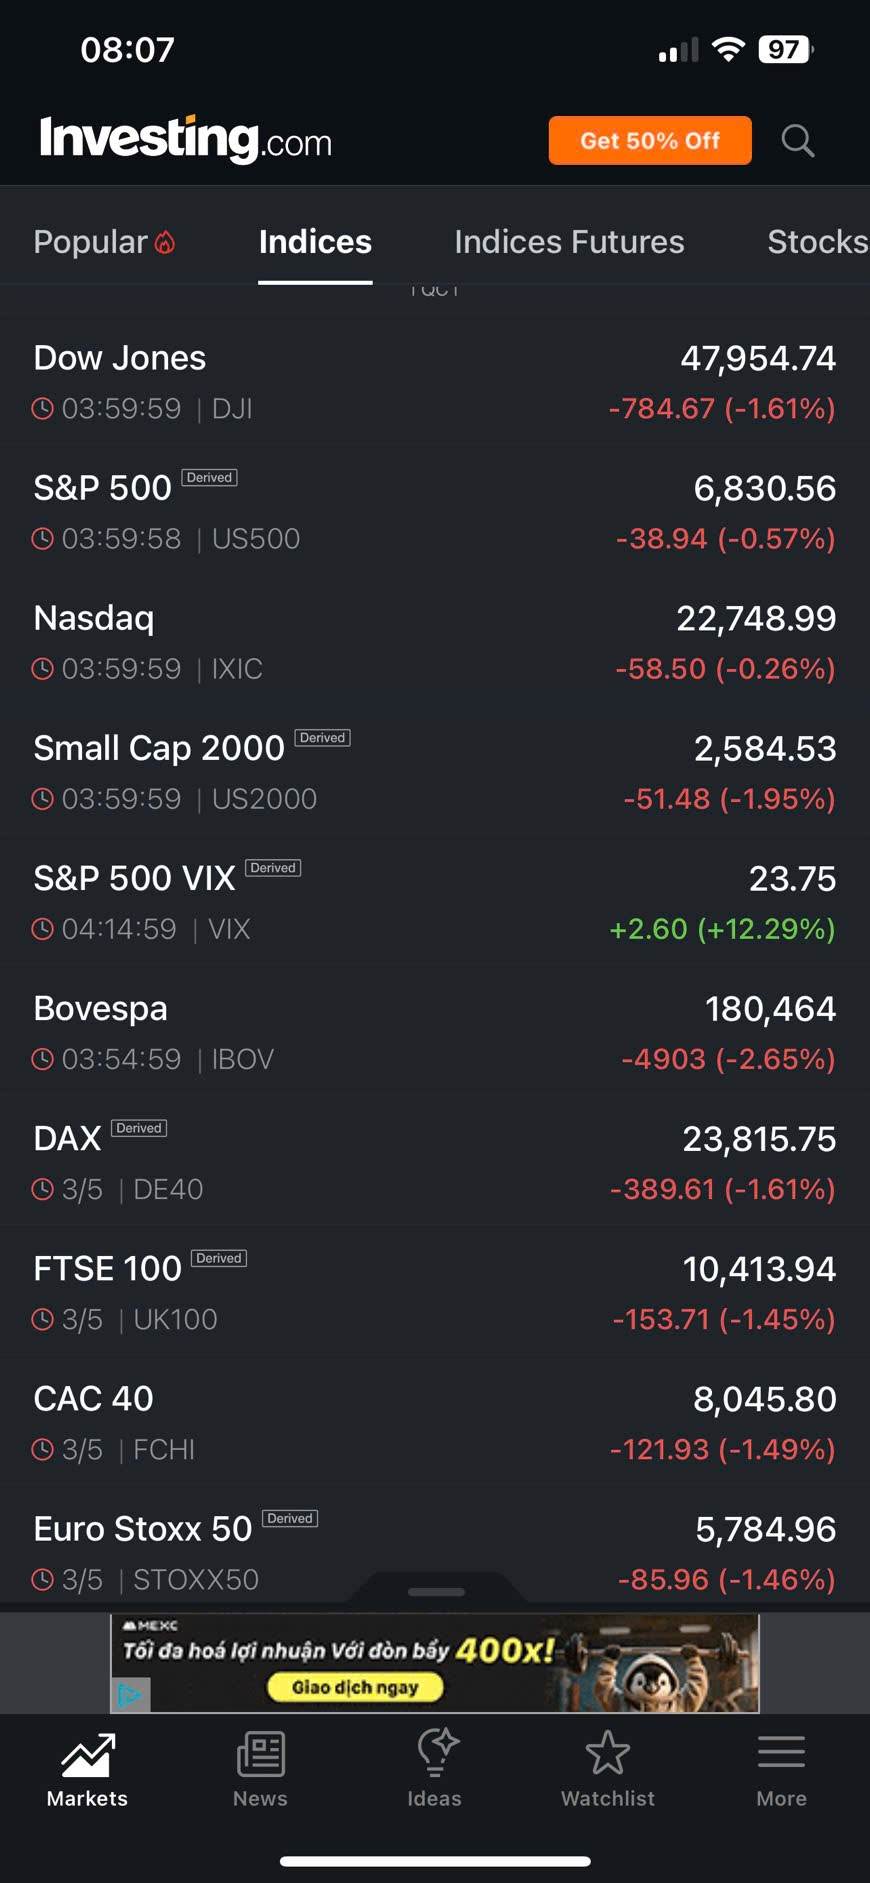Tap the yellow Giao dịch ngay button
Image resolution: width=870 pixels, height=1883 pixels.
[355, 1688]
